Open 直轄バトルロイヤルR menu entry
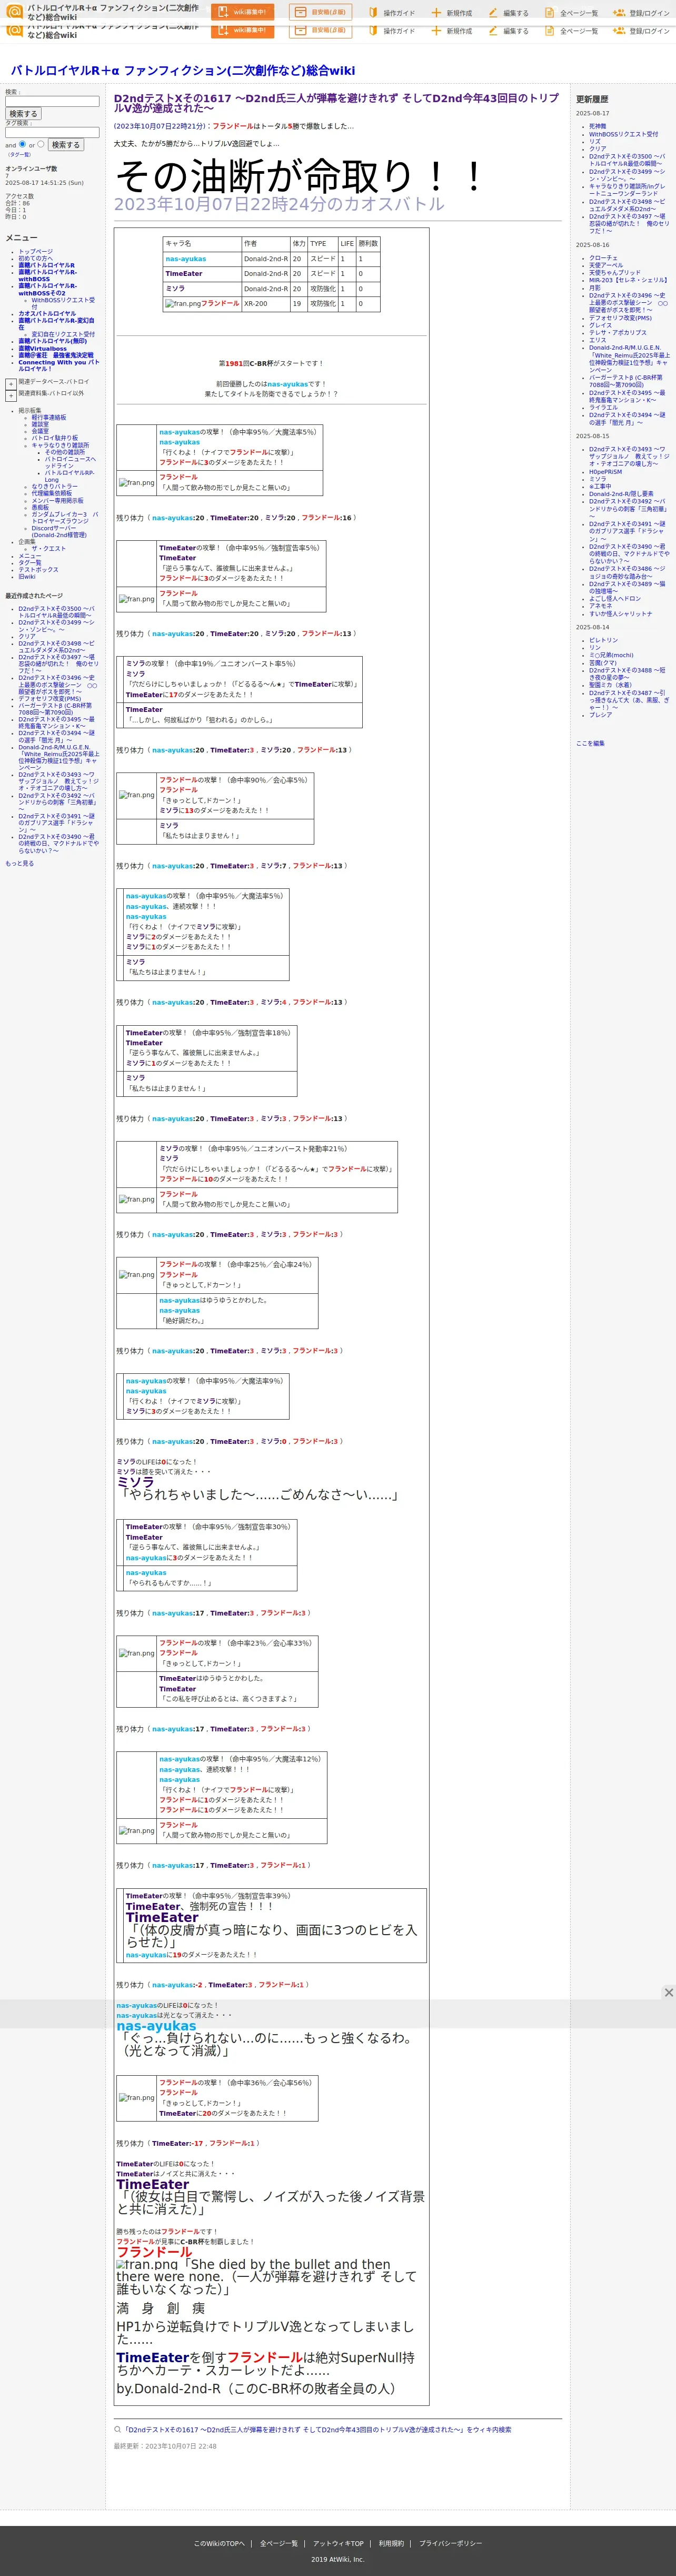The image size is (676, 2576). pos(46,265)
